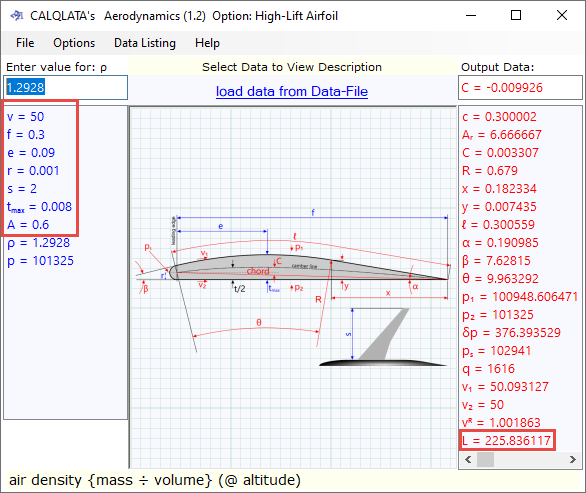The image size is (586, 493).
Task: Select input value A = 0.6
Action: [28, 225]
